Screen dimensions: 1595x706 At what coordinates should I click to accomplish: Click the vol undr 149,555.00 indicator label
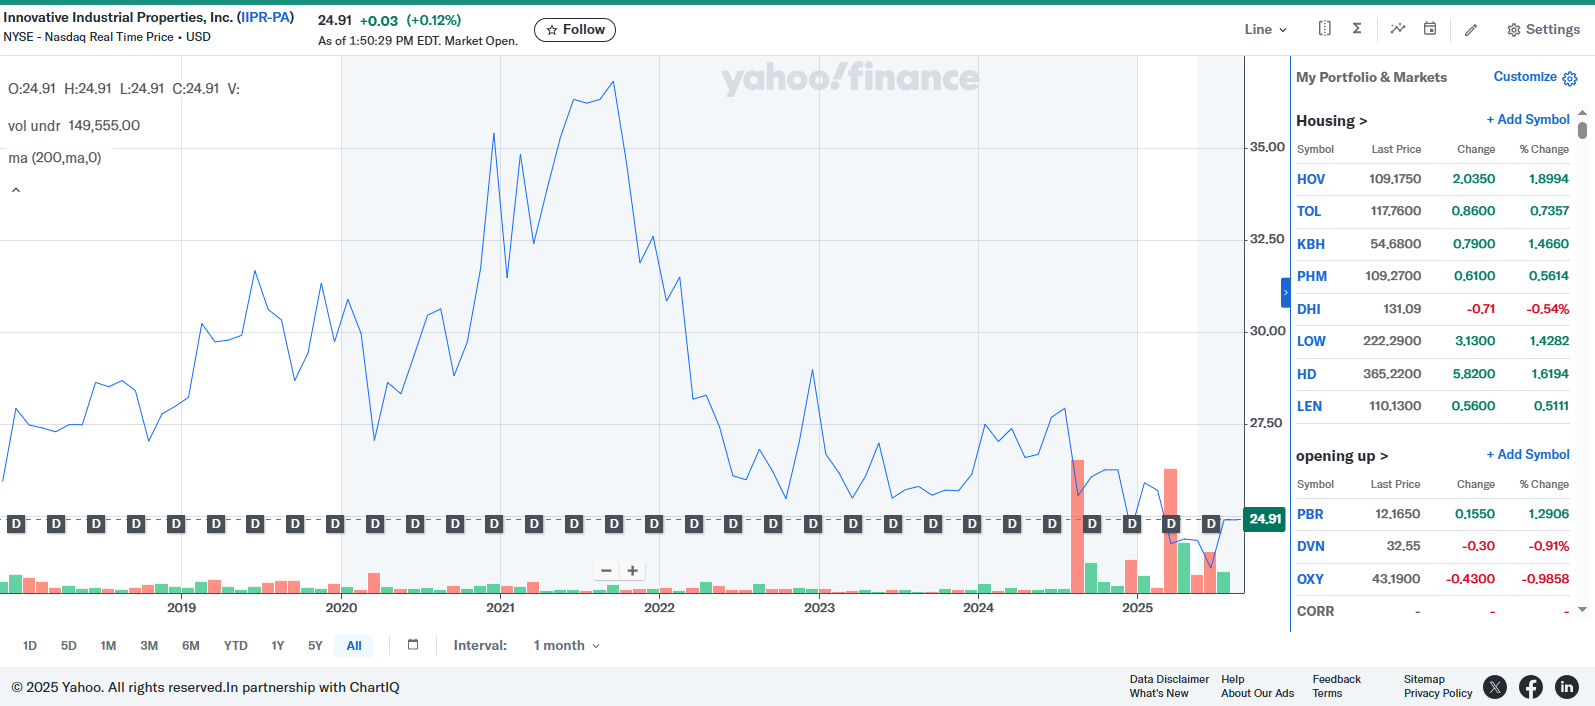[74, 126]
